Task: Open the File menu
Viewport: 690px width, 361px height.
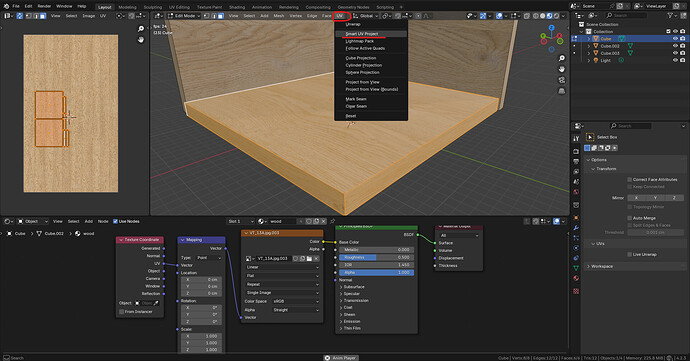Action: [x=16, y=6]
